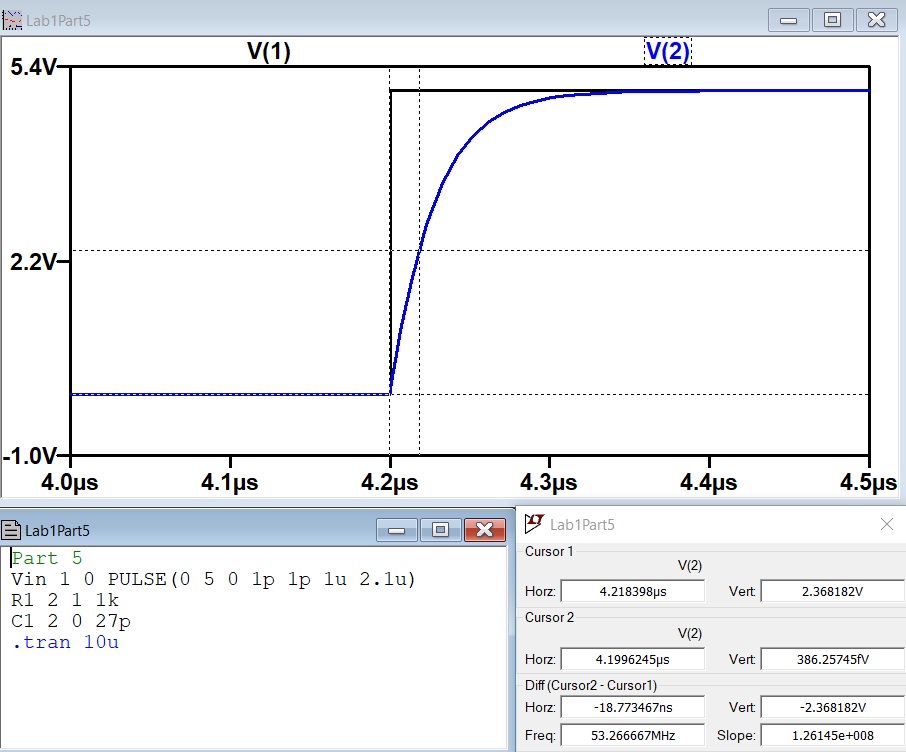Click Cursor 1 Vert value field
The width and height of the screenshot is (906, 752).
(x=832, y=592)
